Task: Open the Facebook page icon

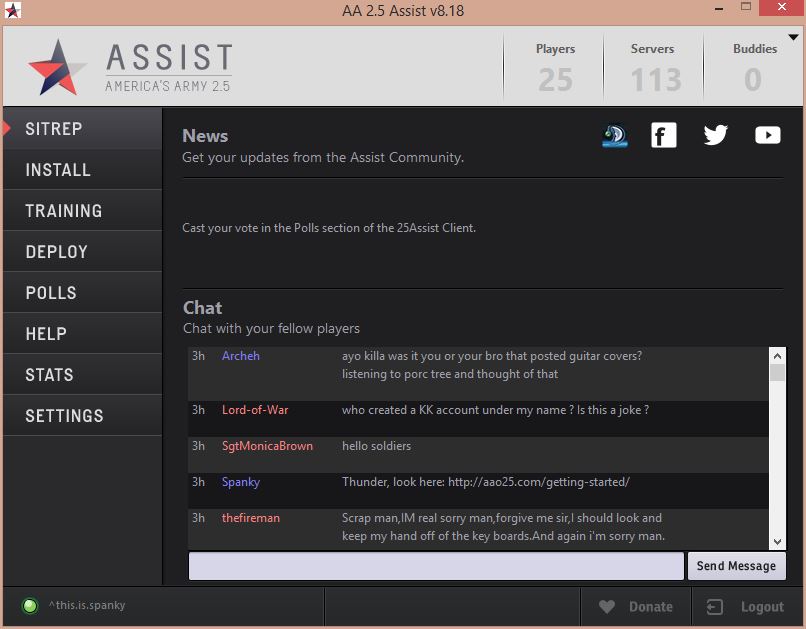Action: pyautogui.click(x=664, y=135)
